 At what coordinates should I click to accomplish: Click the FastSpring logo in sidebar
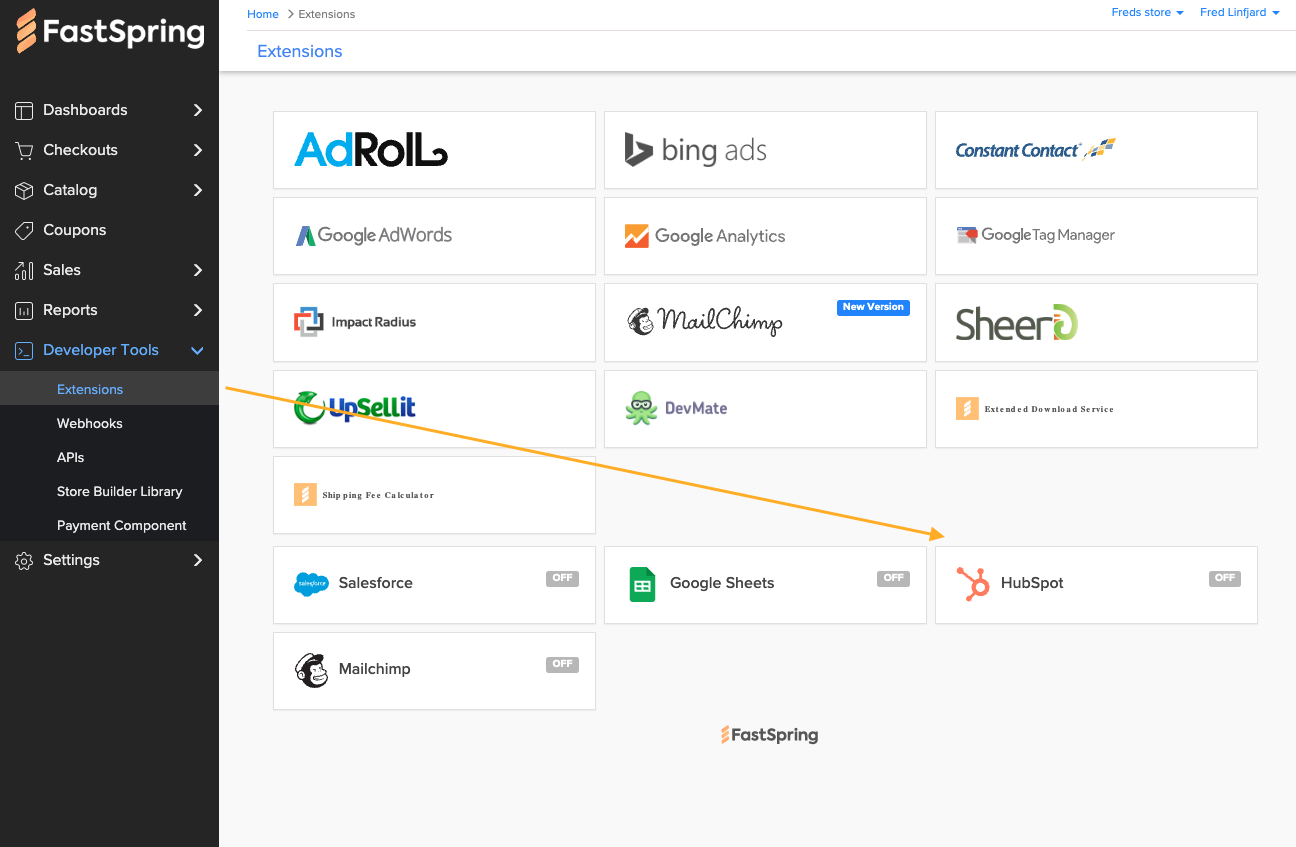111,32
